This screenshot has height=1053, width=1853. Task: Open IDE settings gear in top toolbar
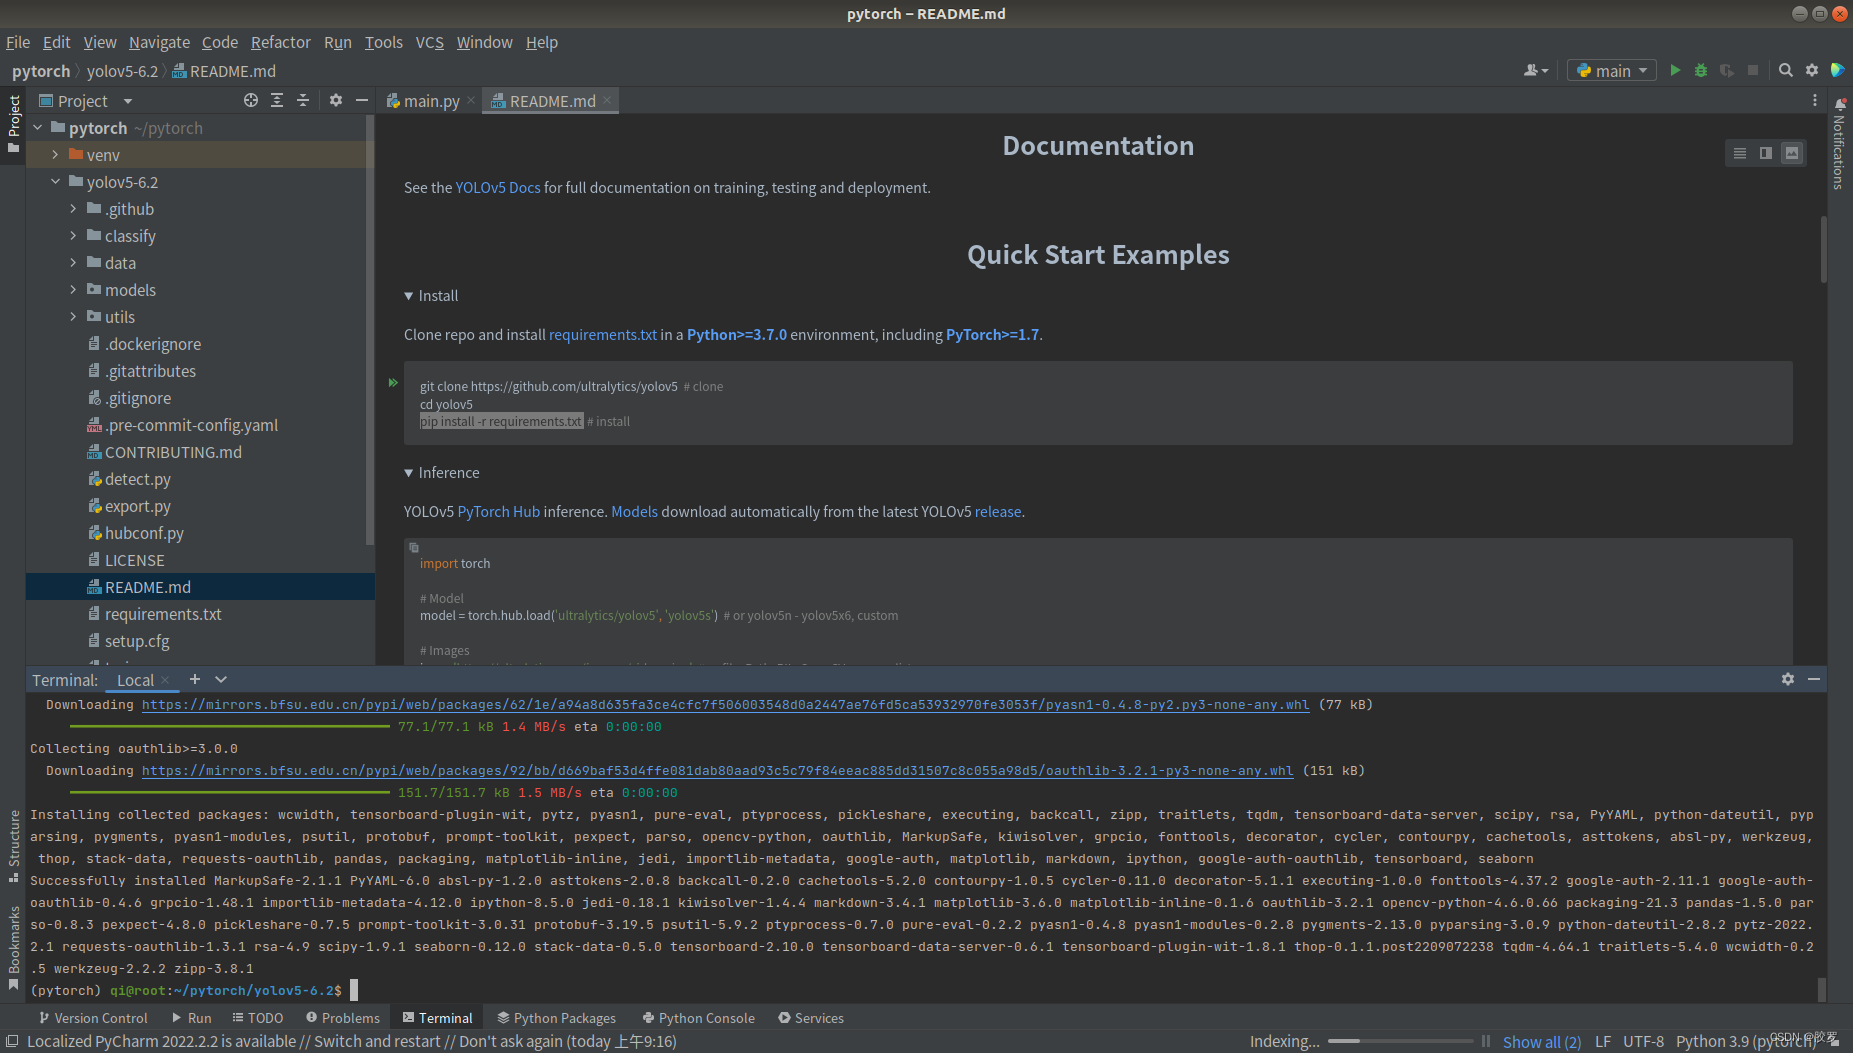tap(1812, 70)
